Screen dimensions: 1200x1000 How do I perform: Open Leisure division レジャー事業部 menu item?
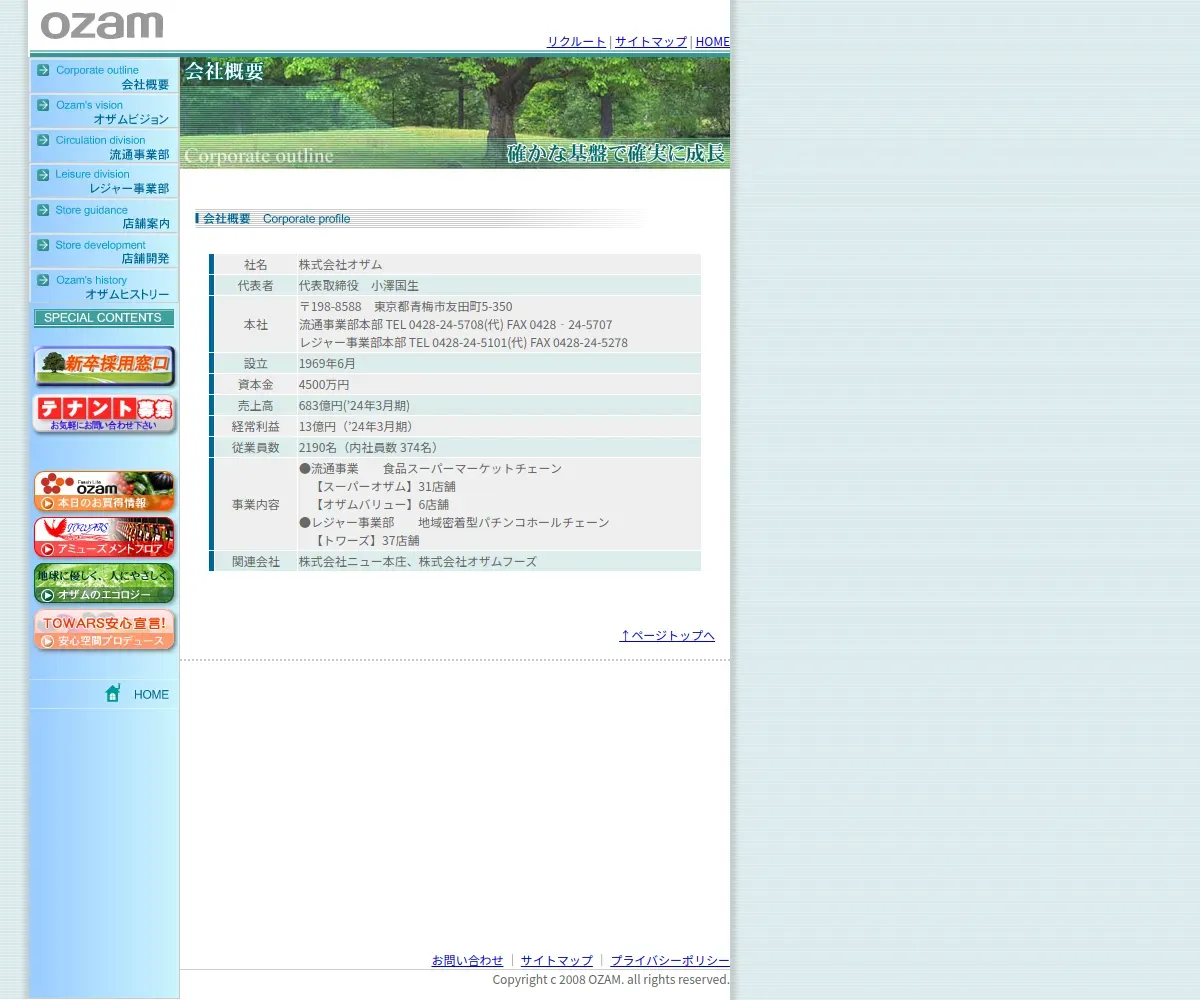[104, 181]
